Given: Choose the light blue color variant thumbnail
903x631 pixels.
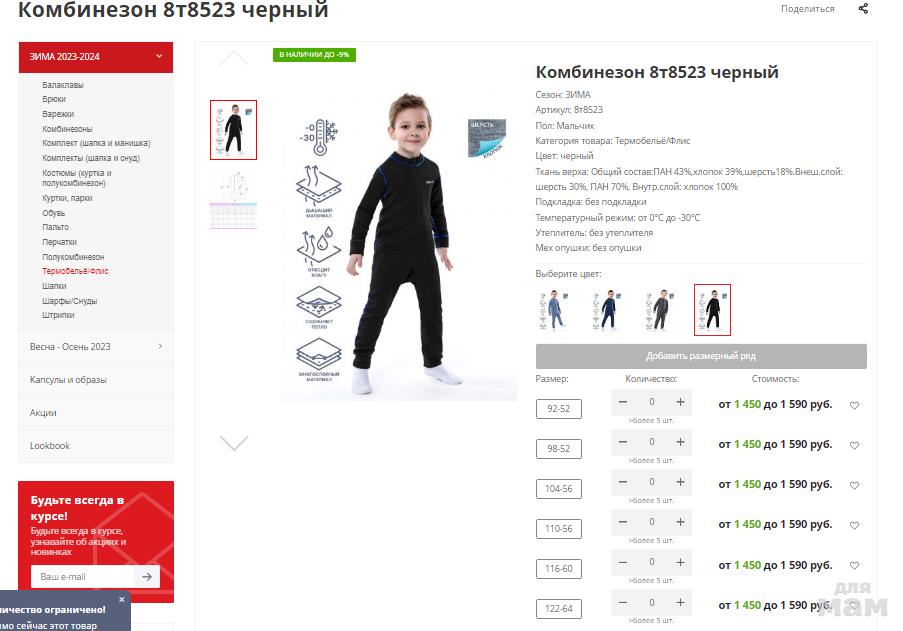Looking at the screenshot, I should click(553, 310).
